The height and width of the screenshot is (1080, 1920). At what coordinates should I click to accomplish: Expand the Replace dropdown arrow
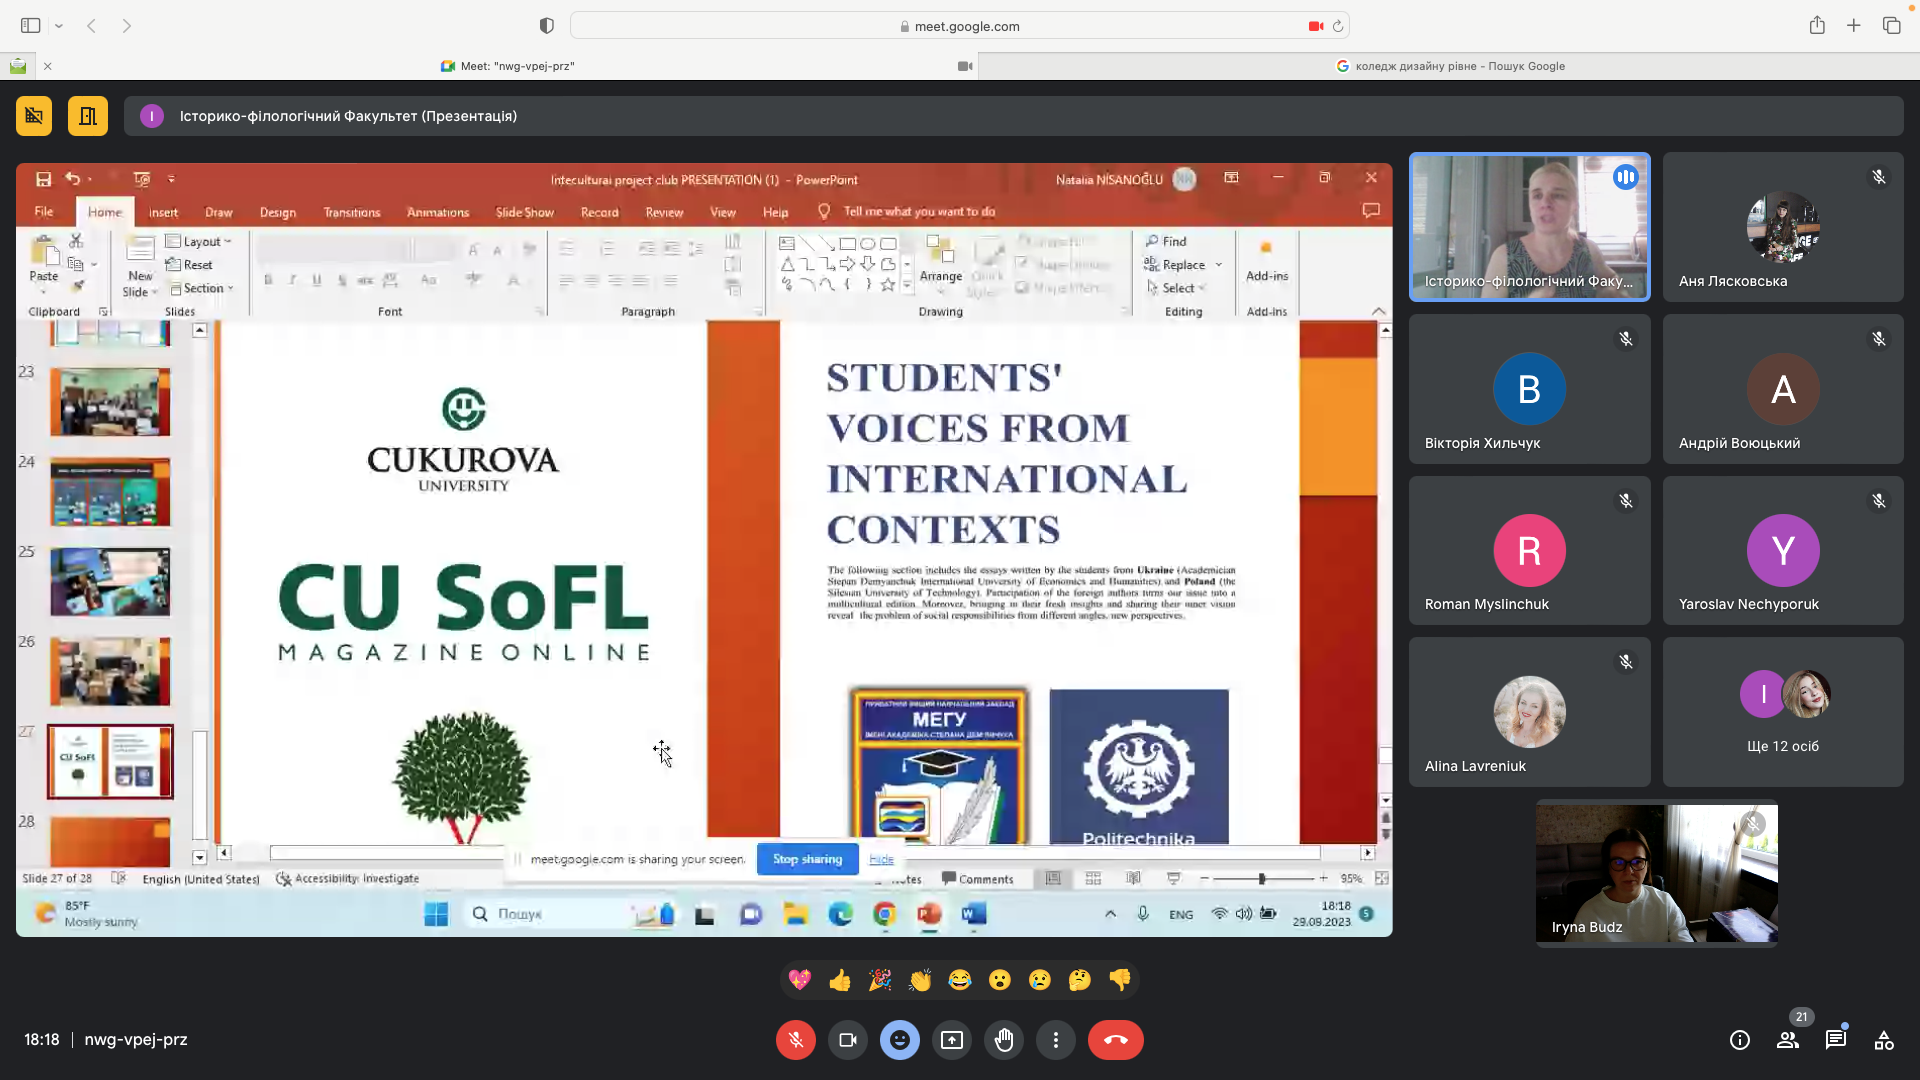coord(1219,265)
